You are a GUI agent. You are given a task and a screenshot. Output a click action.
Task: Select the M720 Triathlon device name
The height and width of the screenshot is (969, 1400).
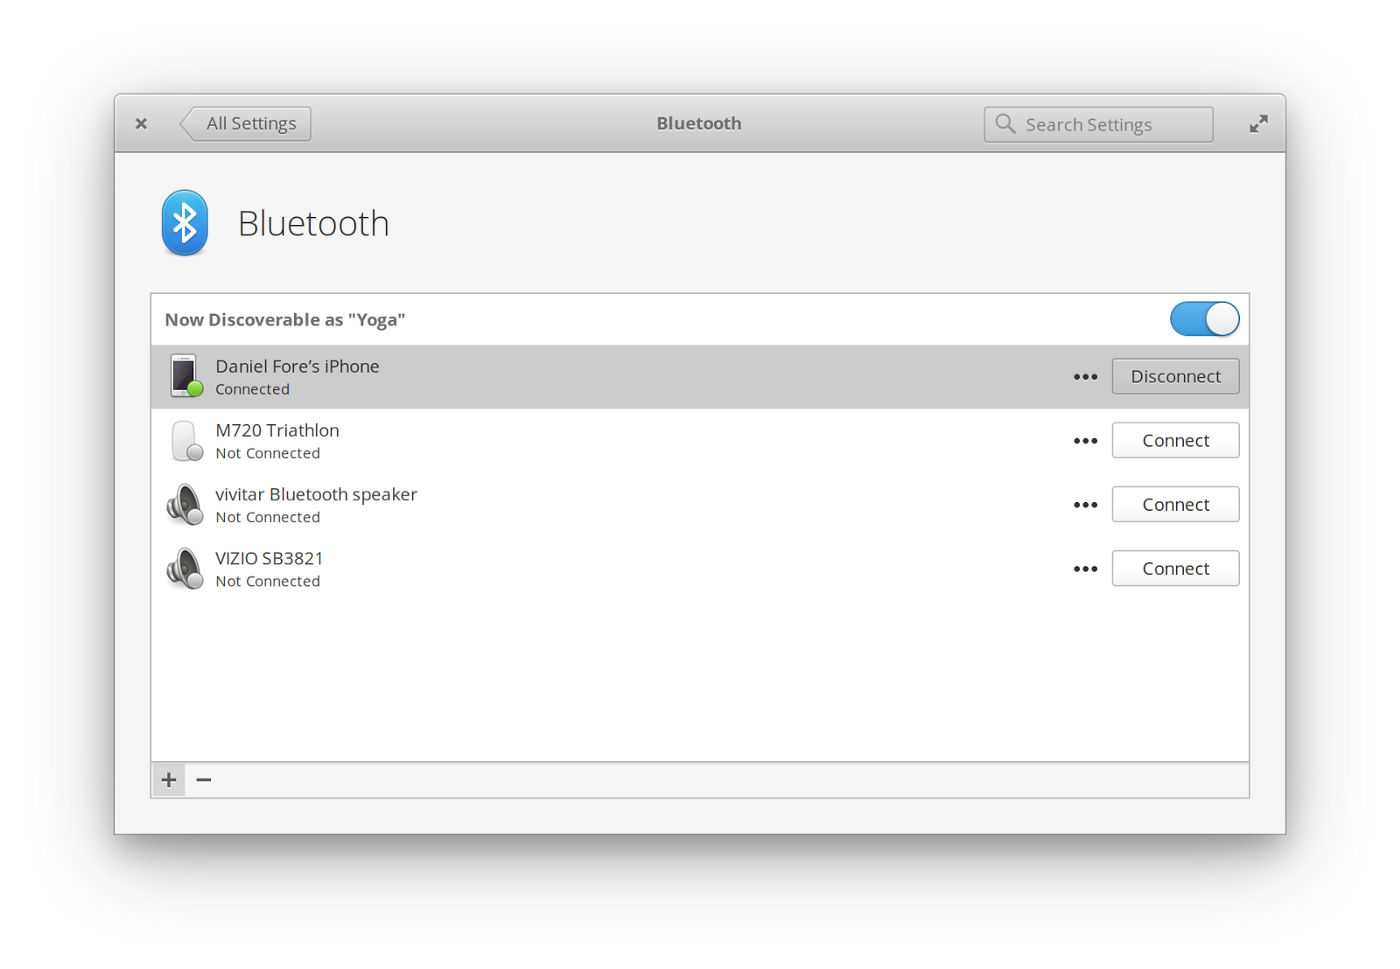coord(277,430)
